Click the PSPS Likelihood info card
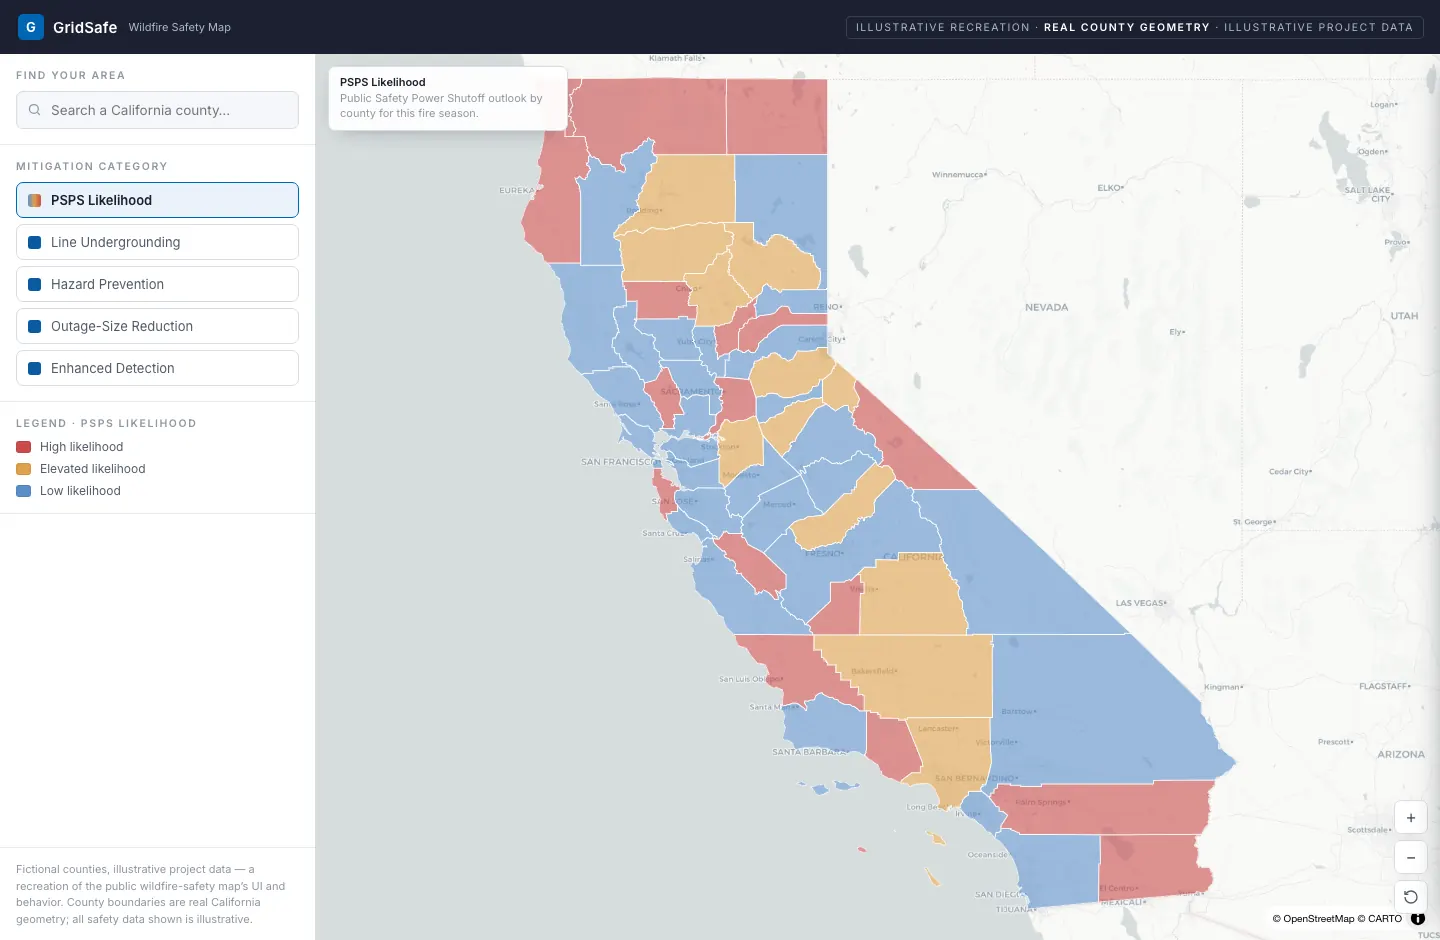Image resolution: width=1440 pixels, height=940 pixels. [x=448, y=98]
